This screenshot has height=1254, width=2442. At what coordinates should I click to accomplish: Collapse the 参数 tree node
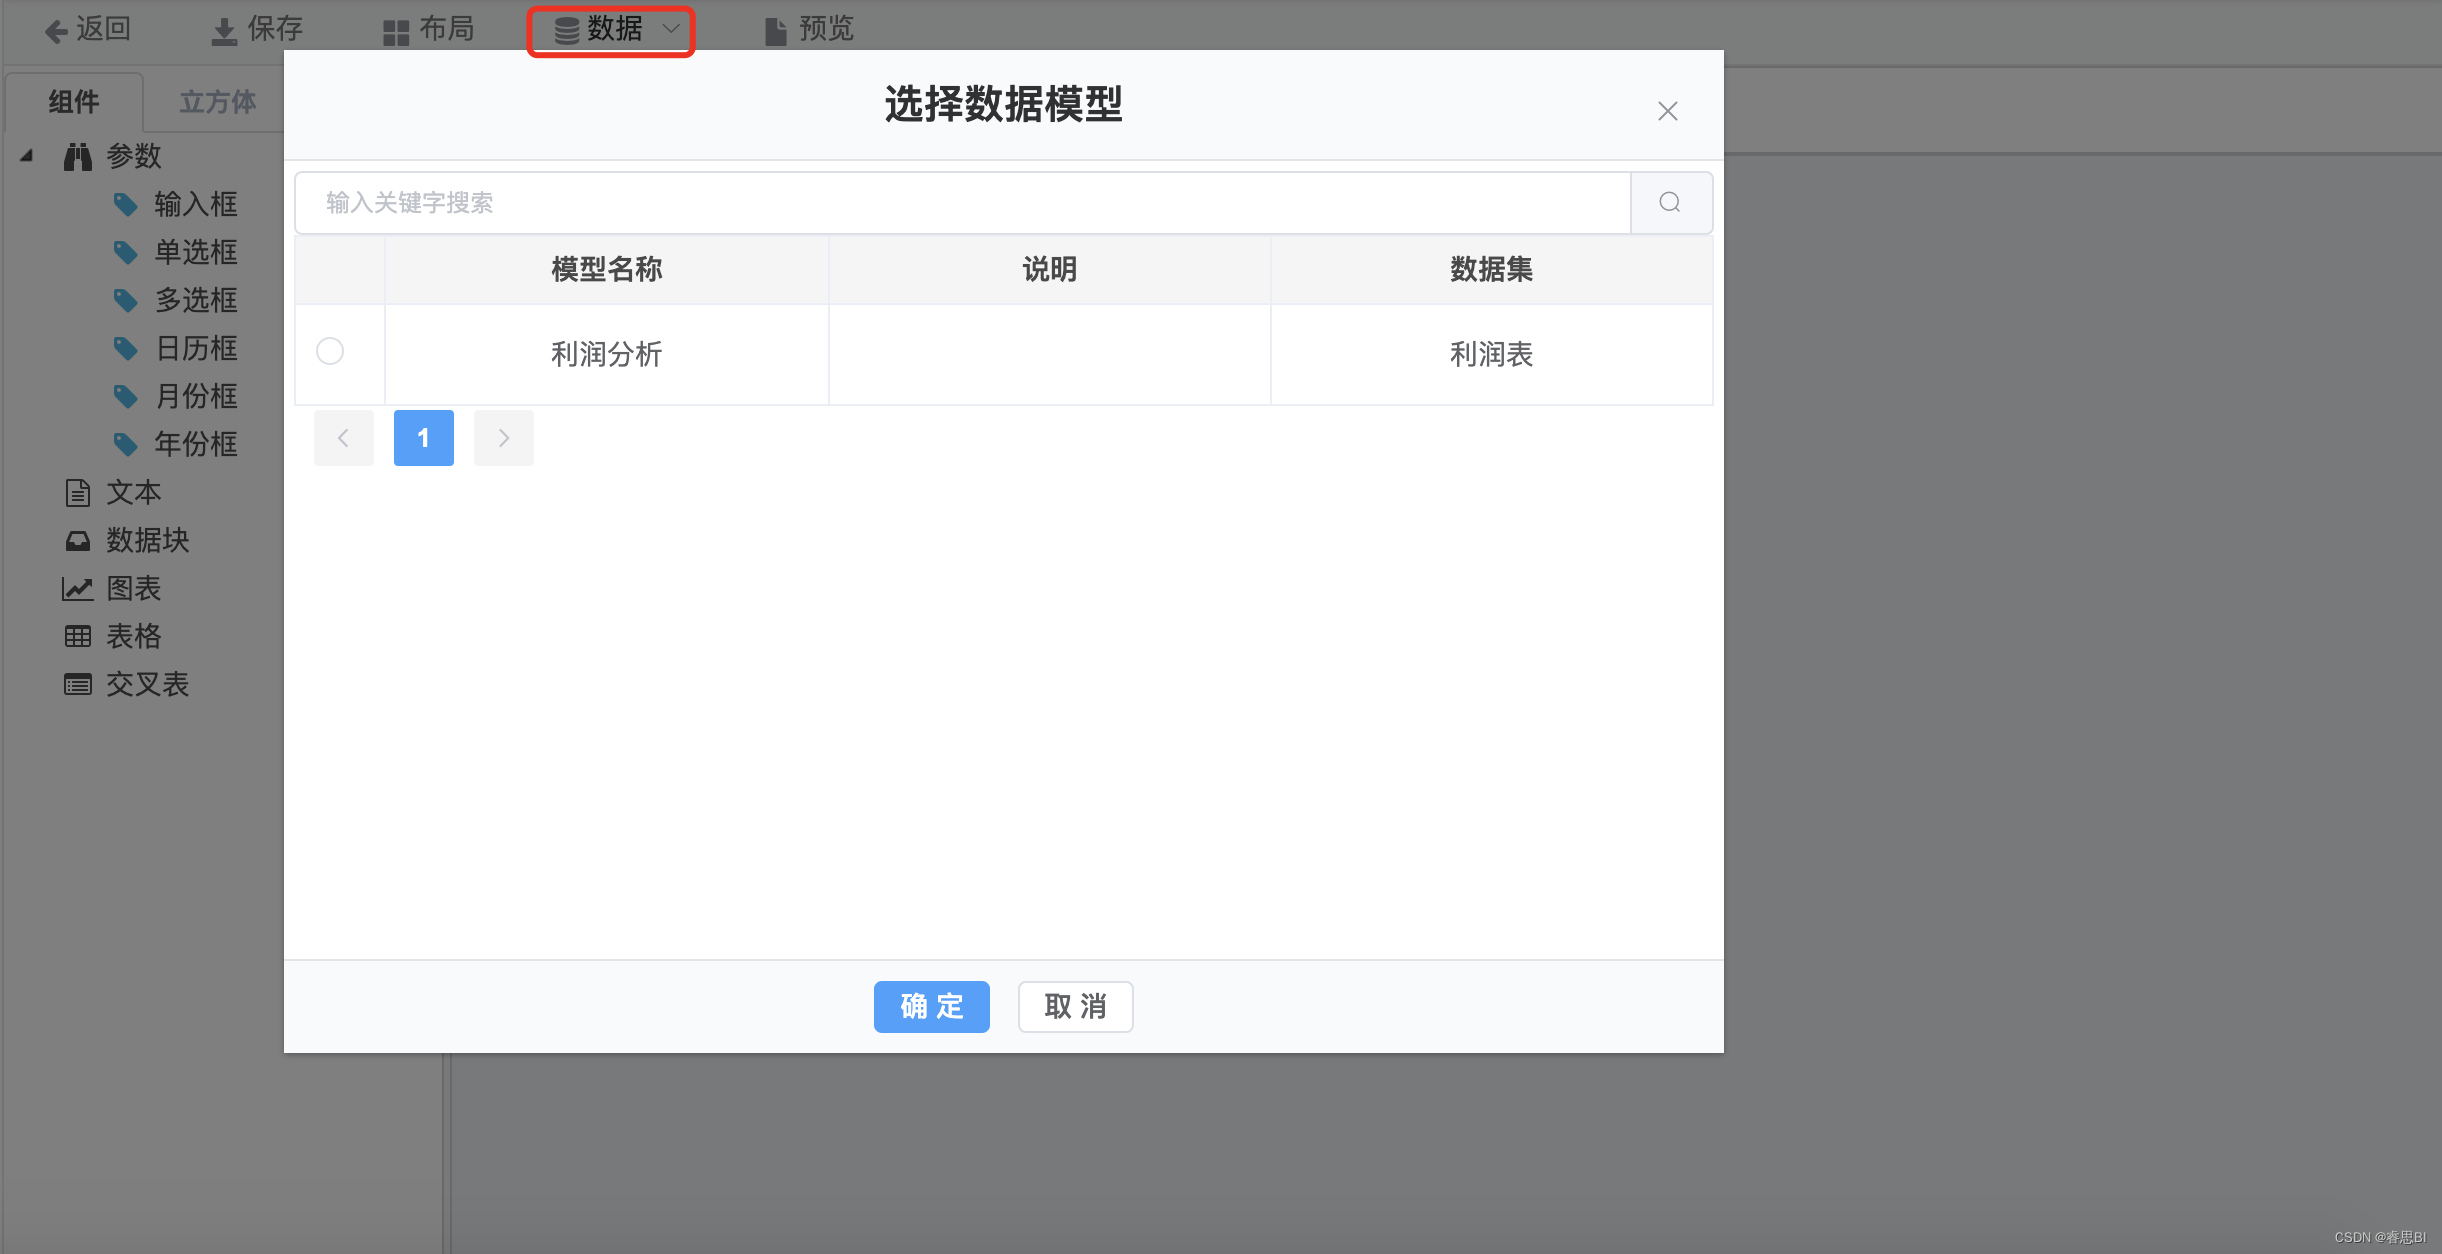tap(26, 156)
